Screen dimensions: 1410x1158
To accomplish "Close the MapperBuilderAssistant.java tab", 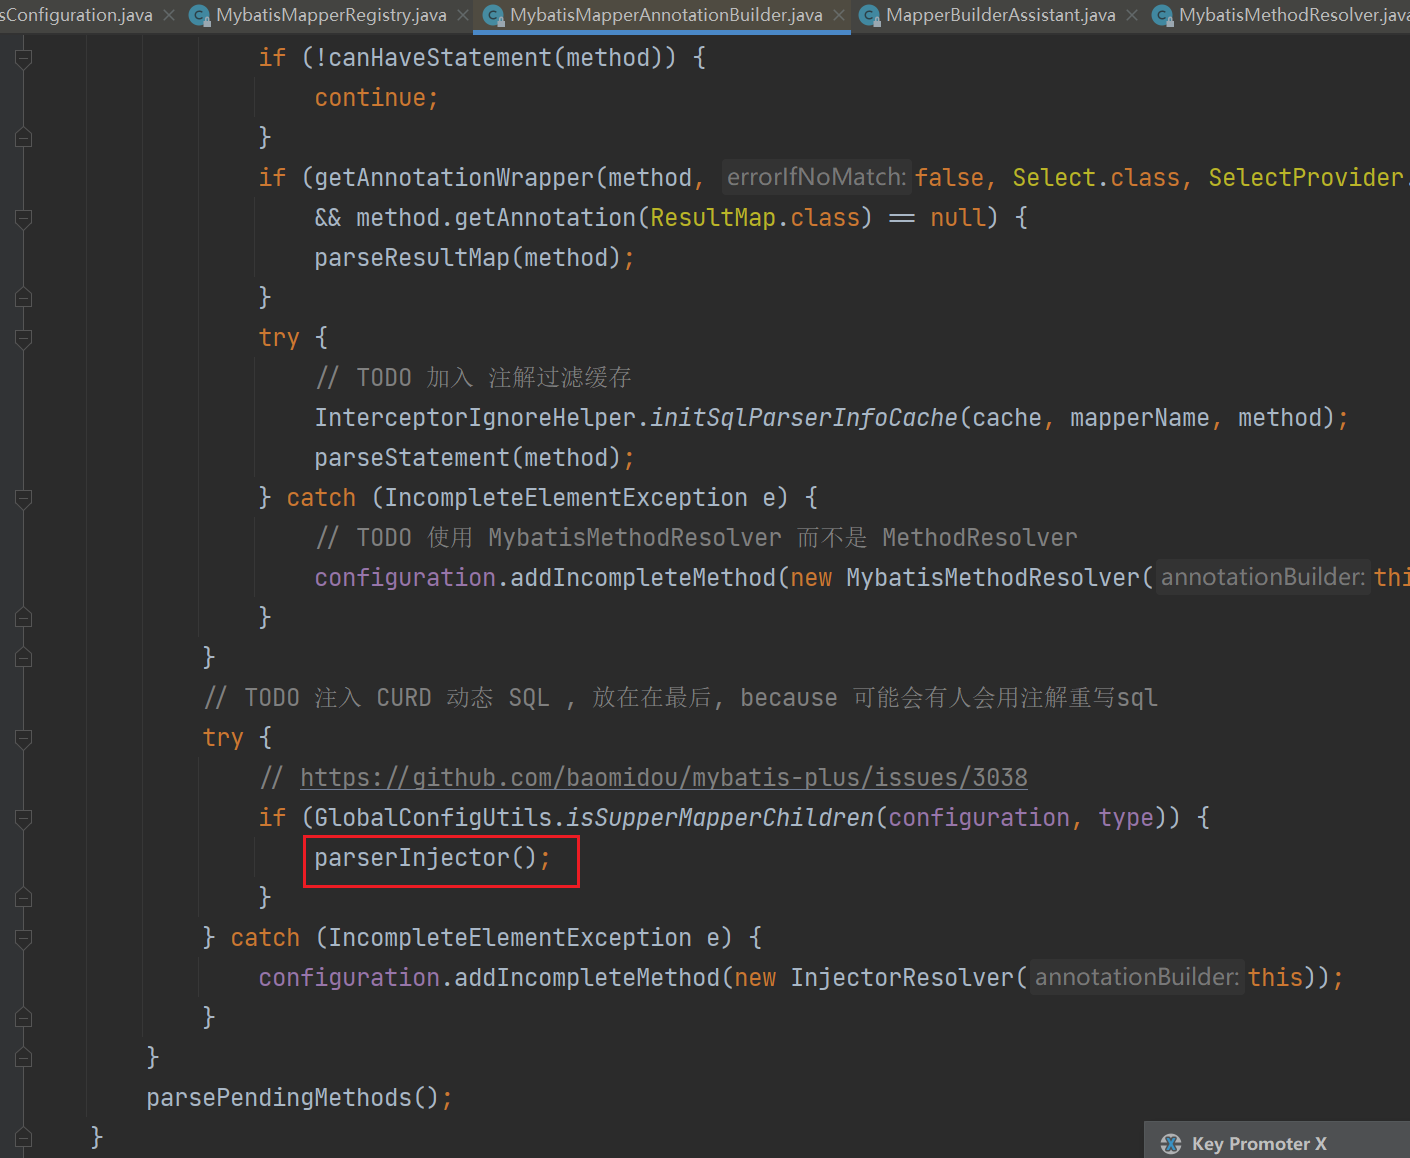I will 1132,15.
